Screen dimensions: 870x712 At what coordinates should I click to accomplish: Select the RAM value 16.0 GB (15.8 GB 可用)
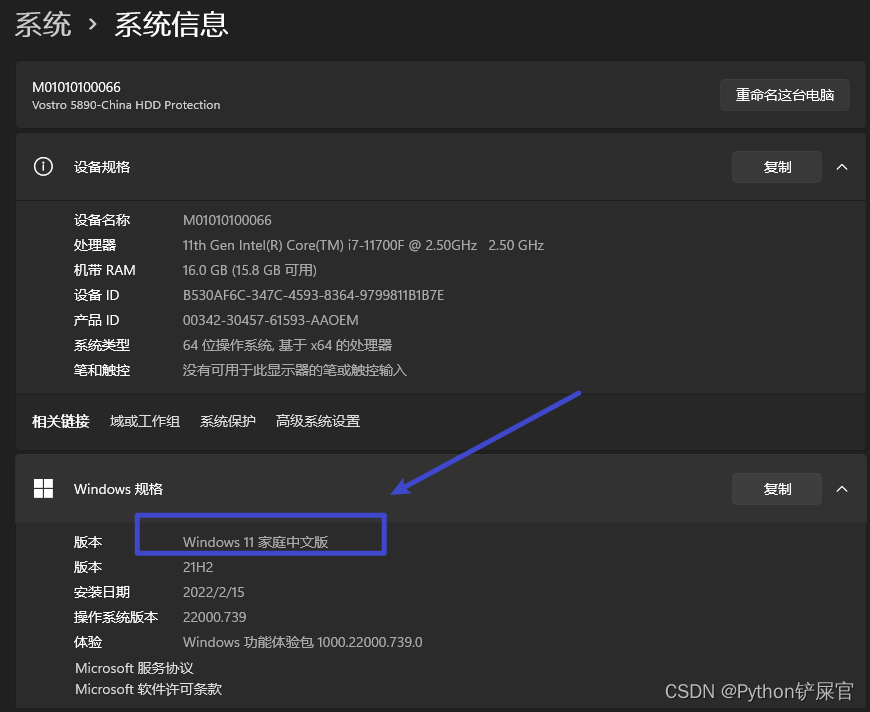pyautogui.click(x=250, y=270)
